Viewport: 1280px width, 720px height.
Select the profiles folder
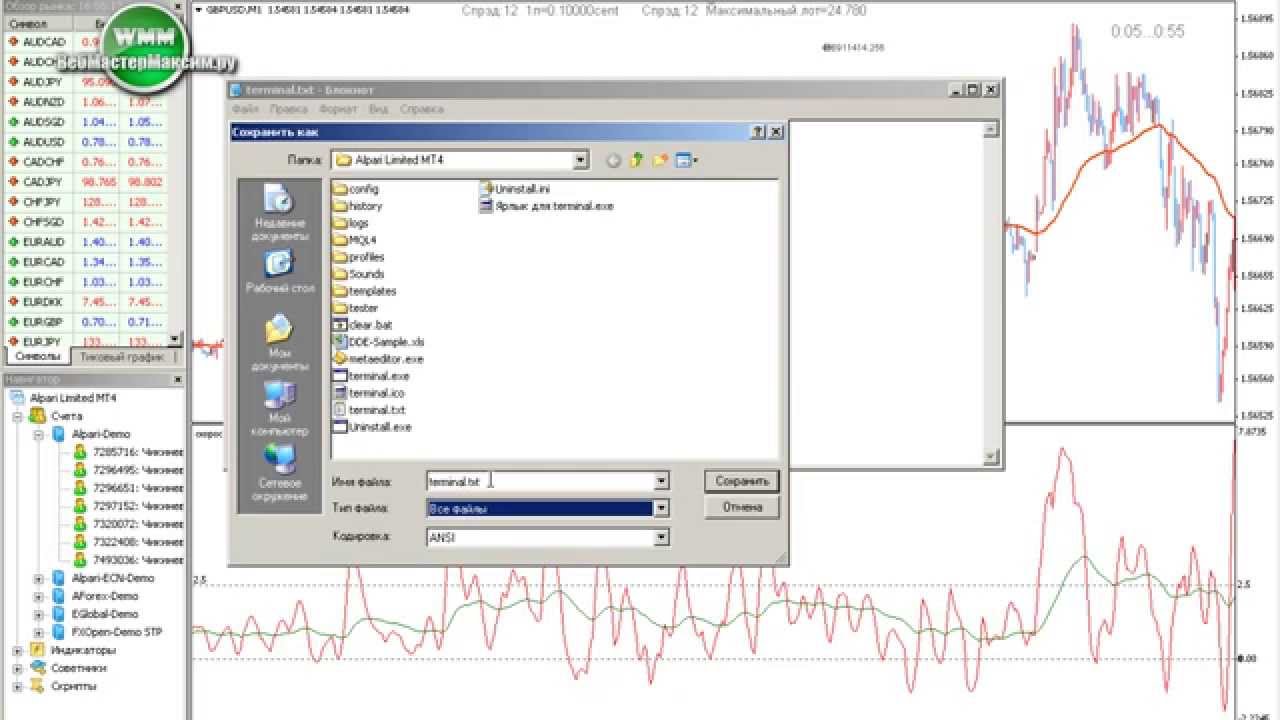(358, 257)
